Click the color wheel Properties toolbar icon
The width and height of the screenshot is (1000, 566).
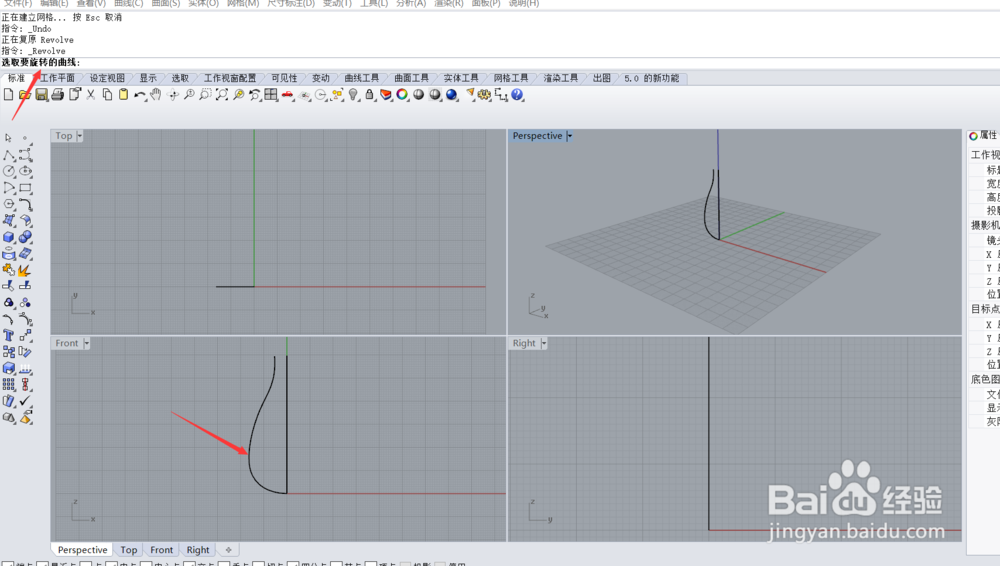pyautogui.click(x=402, y=95)
